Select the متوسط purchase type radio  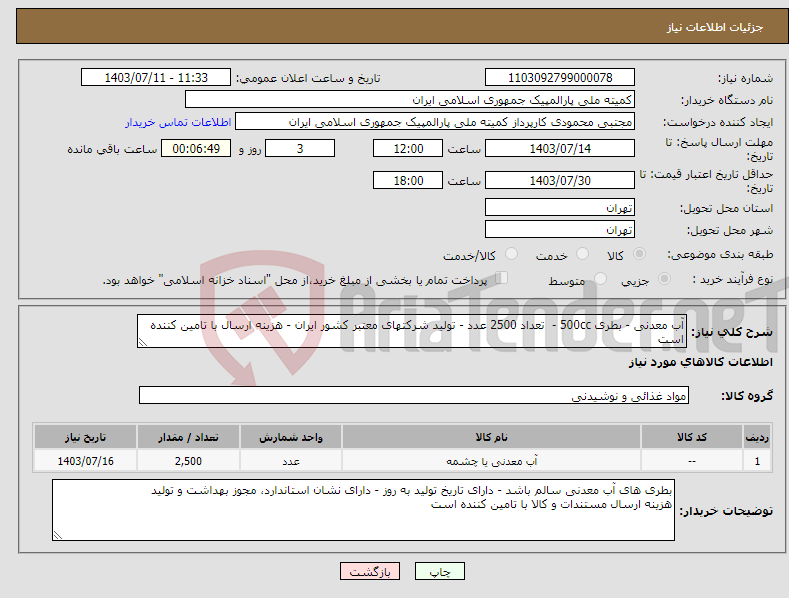600,278
